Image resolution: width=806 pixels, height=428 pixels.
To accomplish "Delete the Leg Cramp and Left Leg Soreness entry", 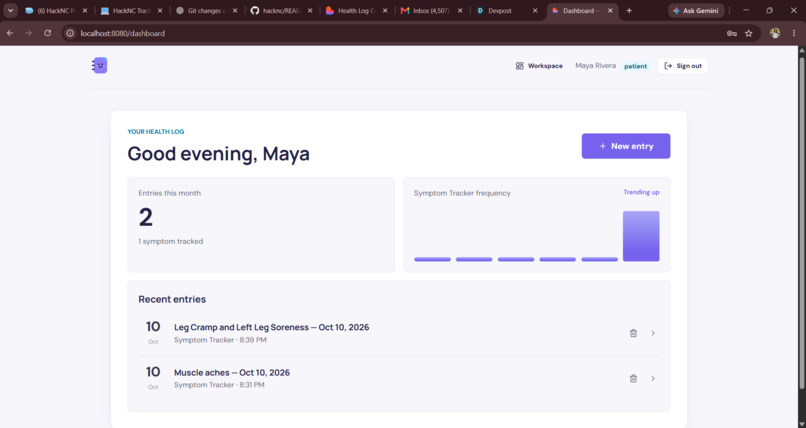I will [633, 333].
